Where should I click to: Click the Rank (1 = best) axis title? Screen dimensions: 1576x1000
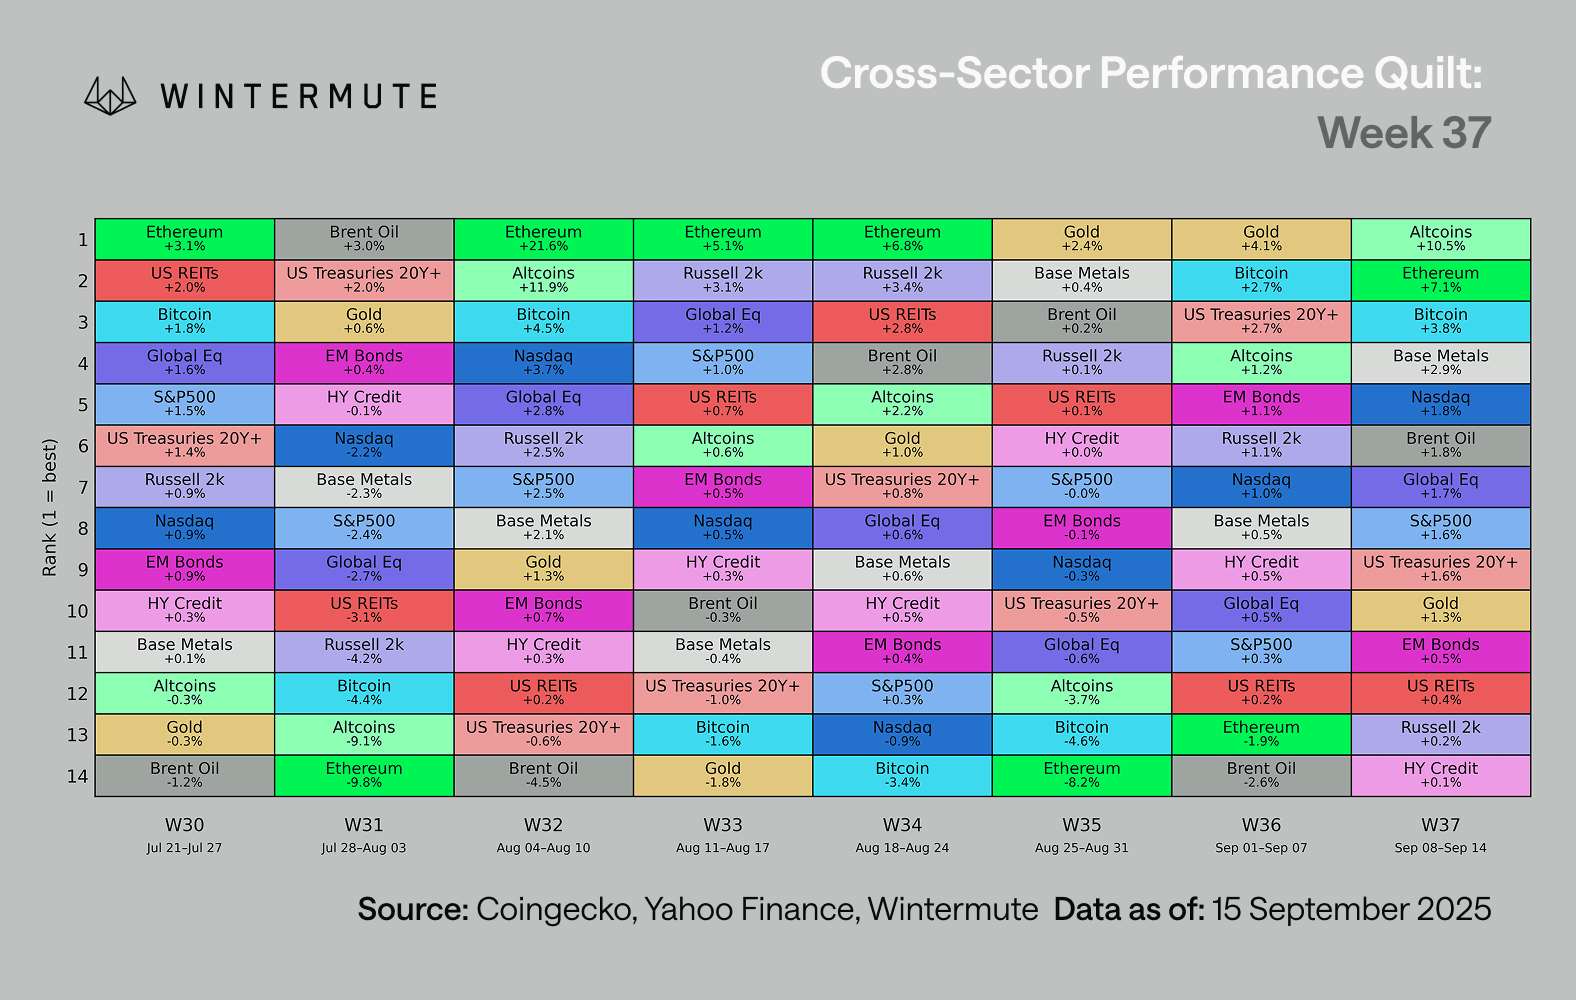click(50, 507)
